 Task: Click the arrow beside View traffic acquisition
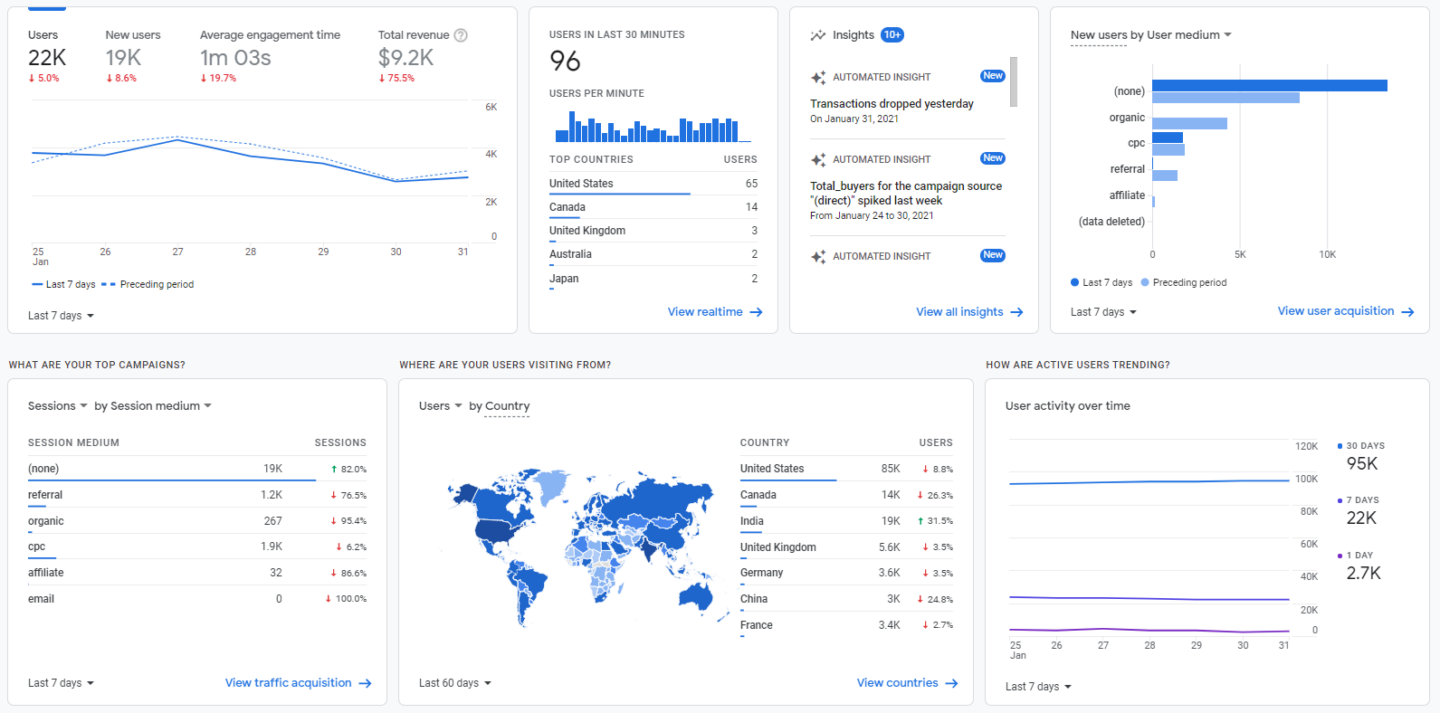(x=365, y=684)
